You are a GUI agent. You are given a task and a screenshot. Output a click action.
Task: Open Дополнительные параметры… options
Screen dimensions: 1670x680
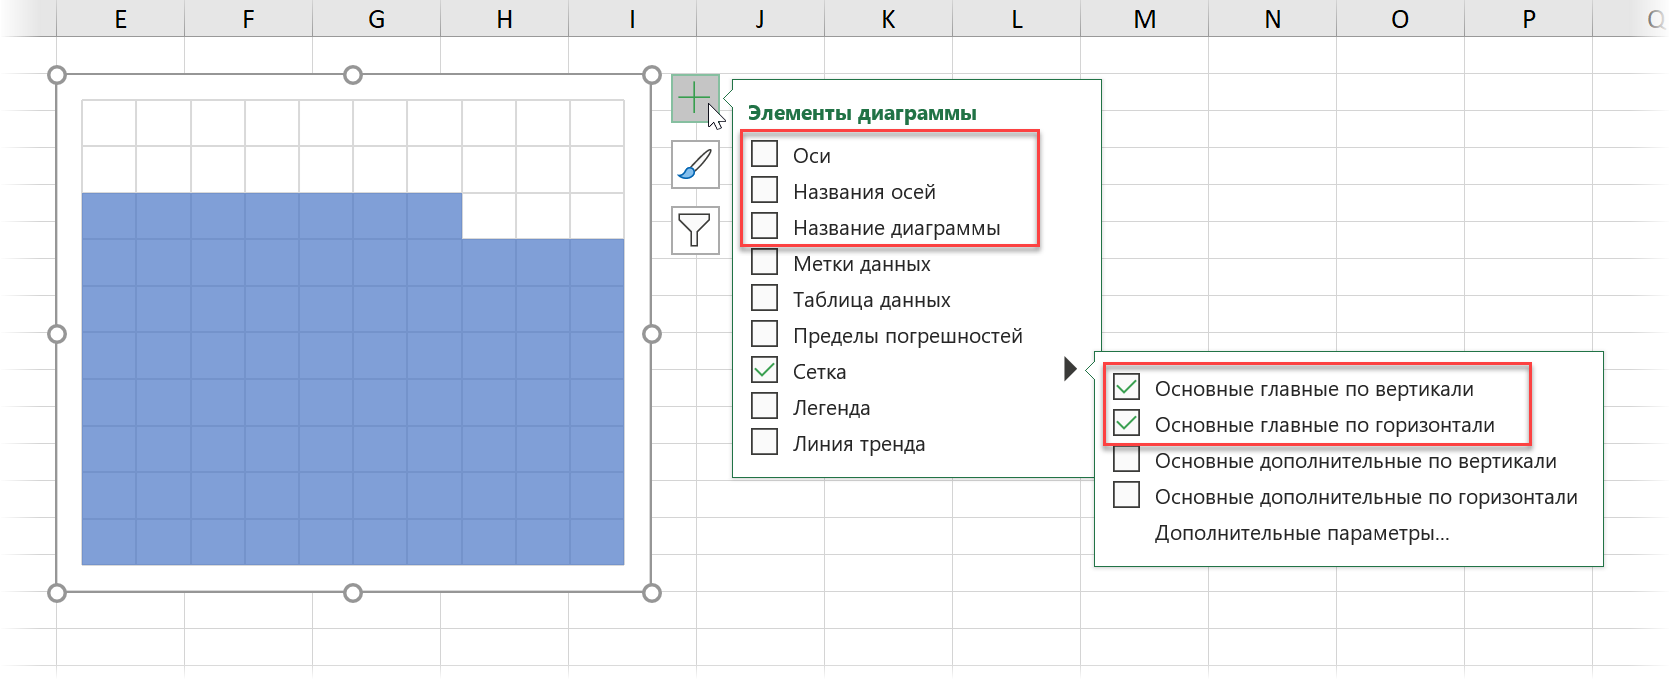[1302, 533]
